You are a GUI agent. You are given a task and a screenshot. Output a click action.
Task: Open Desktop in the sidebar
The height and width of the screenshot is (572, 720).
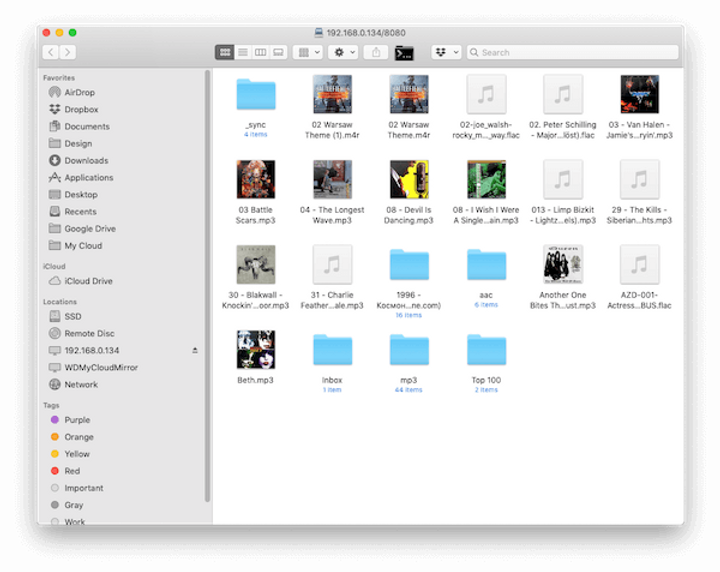(x=73, y=194)
